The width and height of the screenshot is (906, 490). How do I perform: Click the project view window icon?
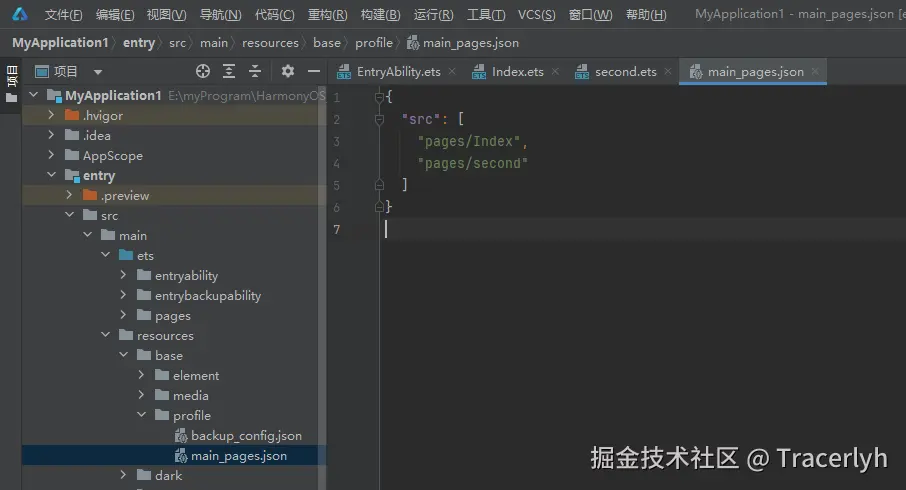pos(42,72)
